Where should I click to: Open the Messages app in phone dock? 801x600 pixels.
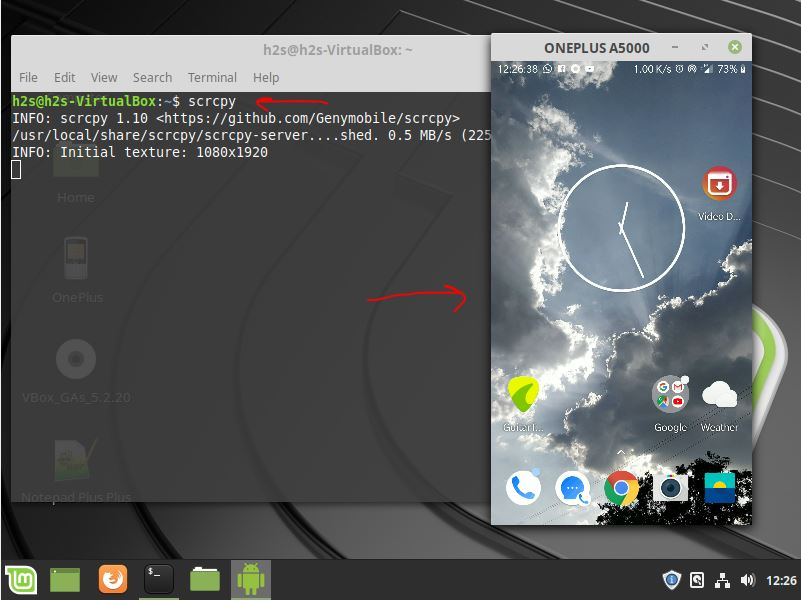point(572,488)
